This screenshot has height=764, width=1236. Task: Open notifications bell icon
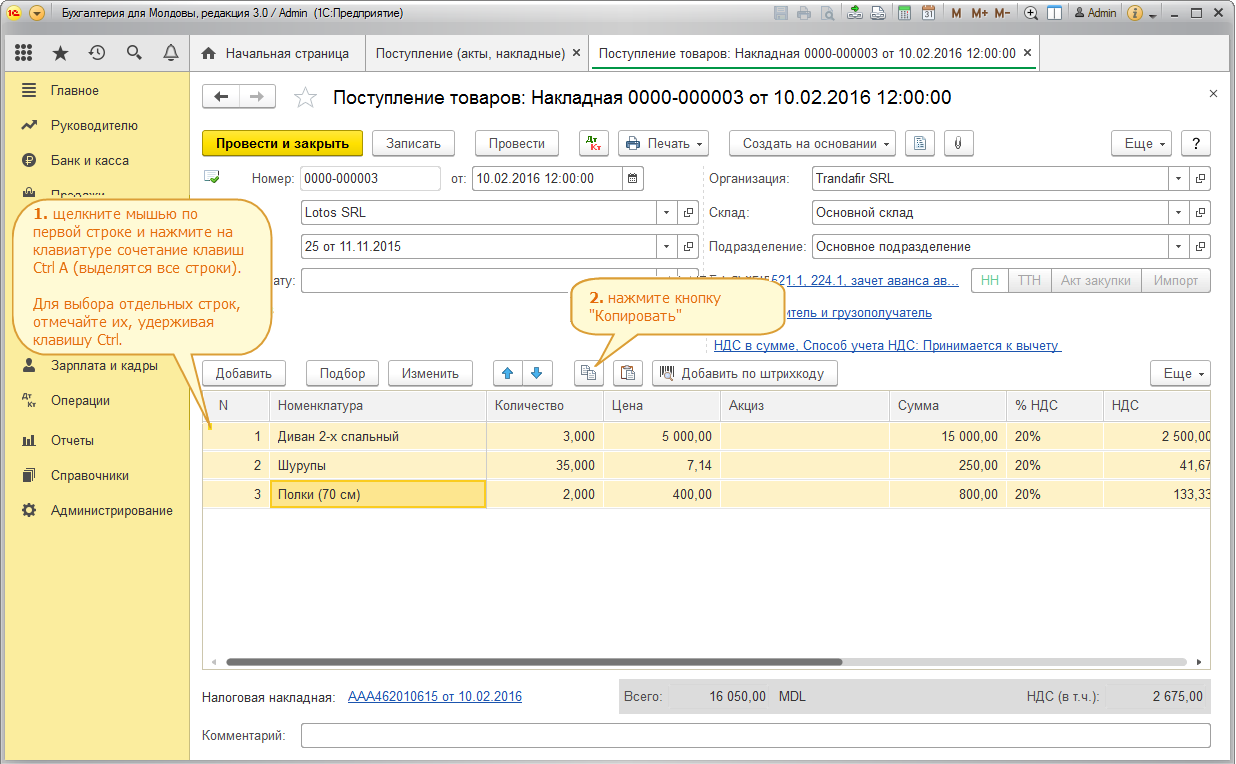coord(170,53)
